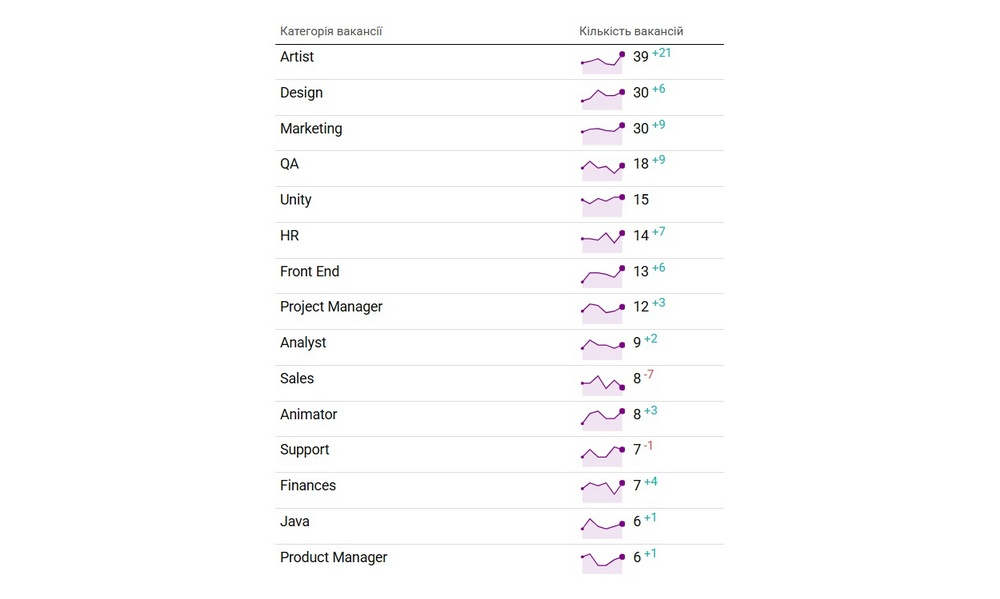Viewport: 1000px width, 599px height.
Task: Select the Front End category row
Action: click(x=499, y=276)
